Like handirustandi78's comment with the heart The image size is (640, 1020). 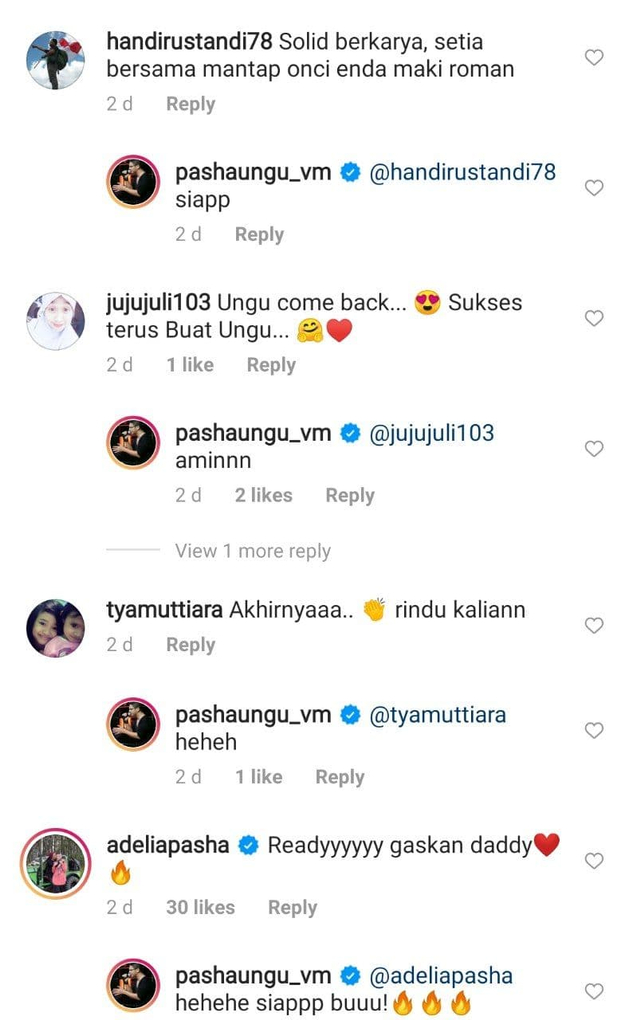(594, 57)
